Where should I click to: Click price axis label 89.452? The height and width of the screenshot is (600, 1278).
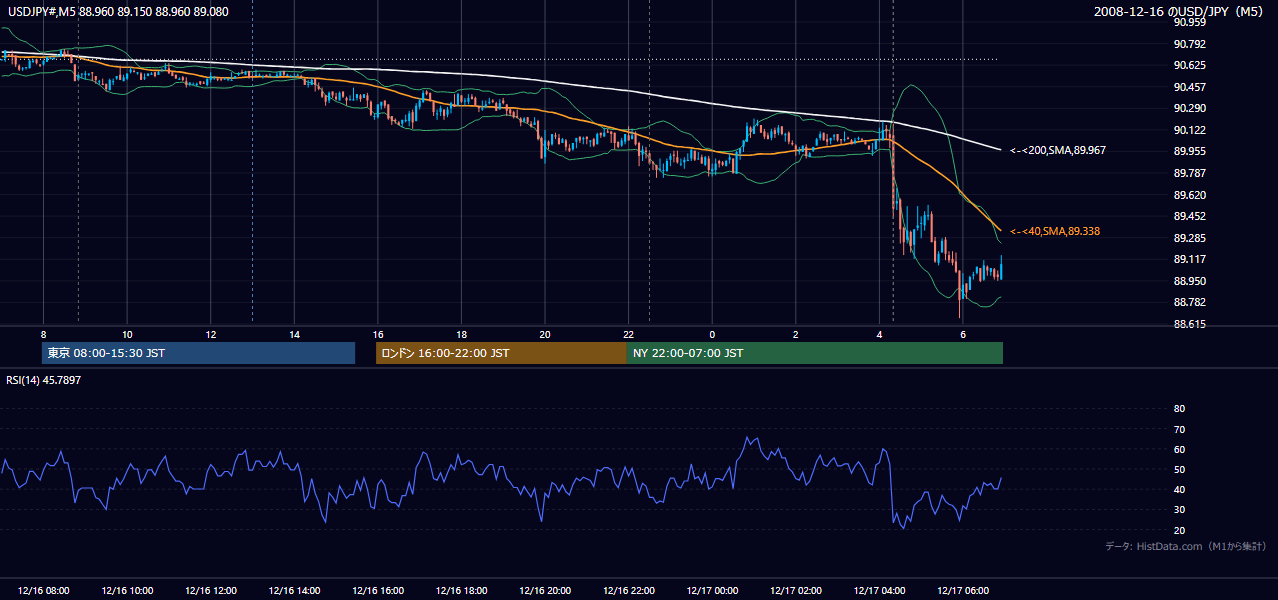[1189, 216]
